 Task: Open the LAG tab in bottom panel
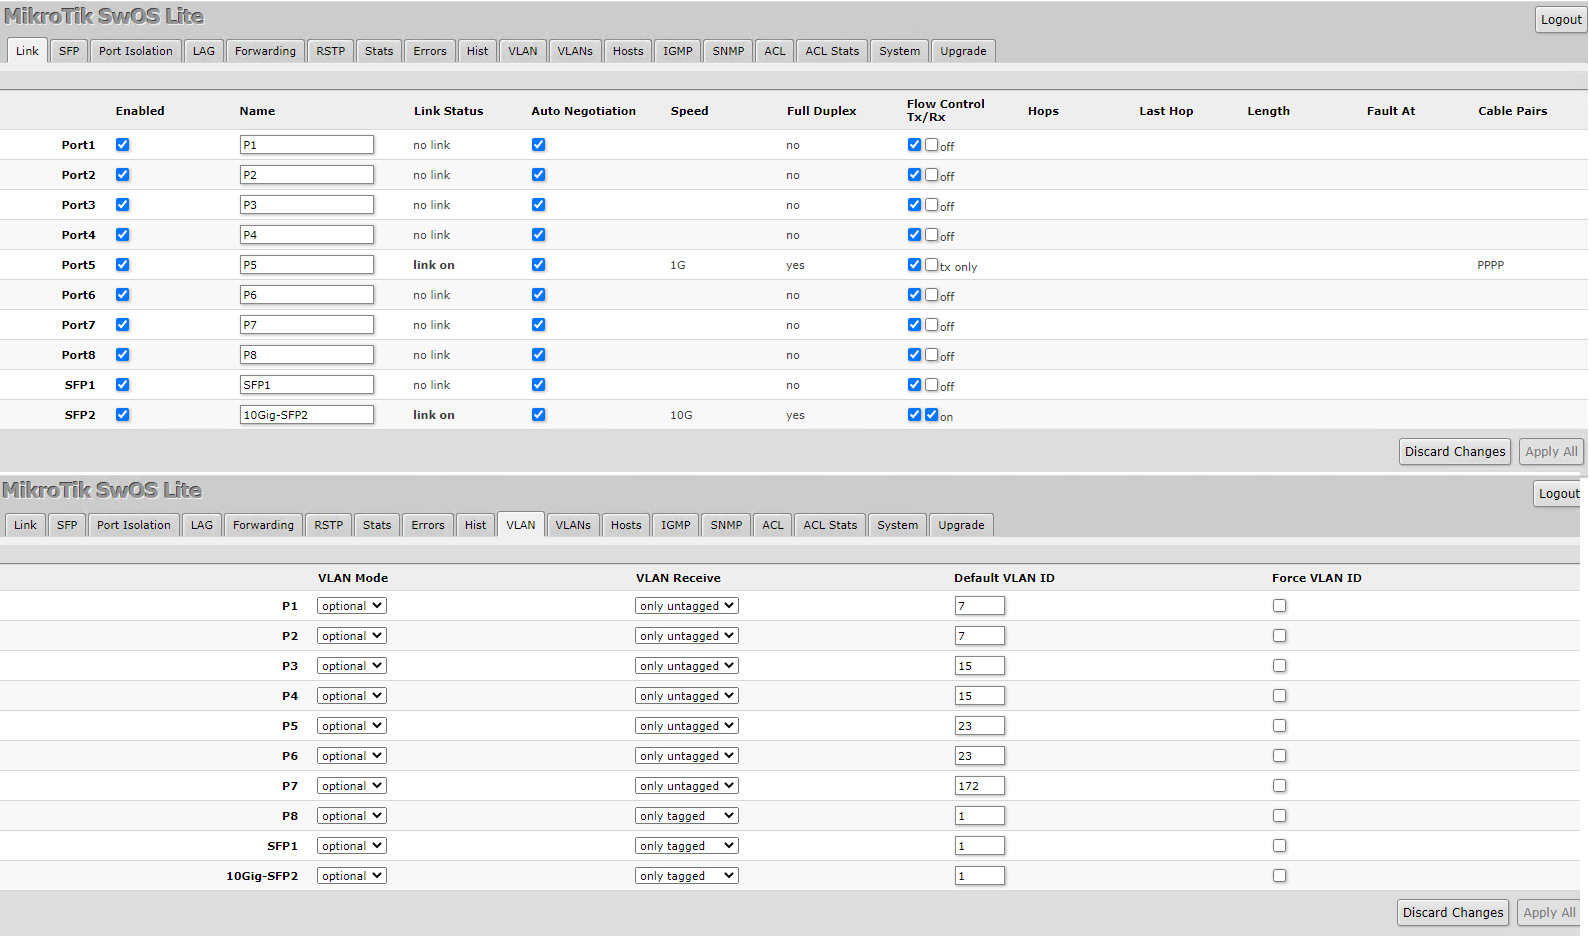click(x=202, y=525)
